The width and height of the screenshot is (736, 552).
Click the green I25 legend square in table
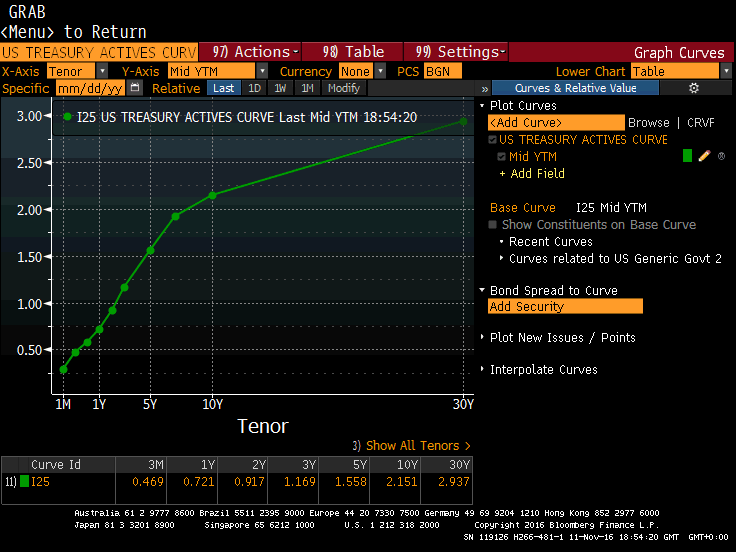(24, 482)
